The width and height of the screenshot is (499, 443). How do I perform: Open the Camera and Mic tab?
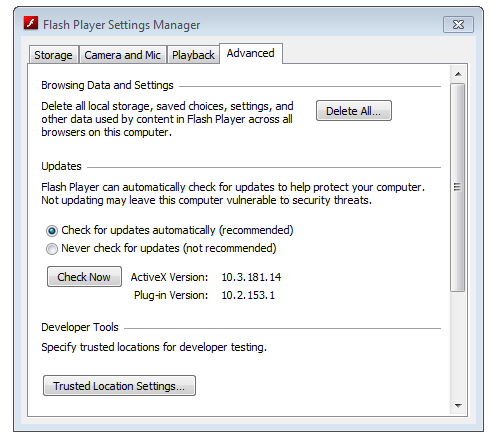pyautogui.click(x=122, y=55)
